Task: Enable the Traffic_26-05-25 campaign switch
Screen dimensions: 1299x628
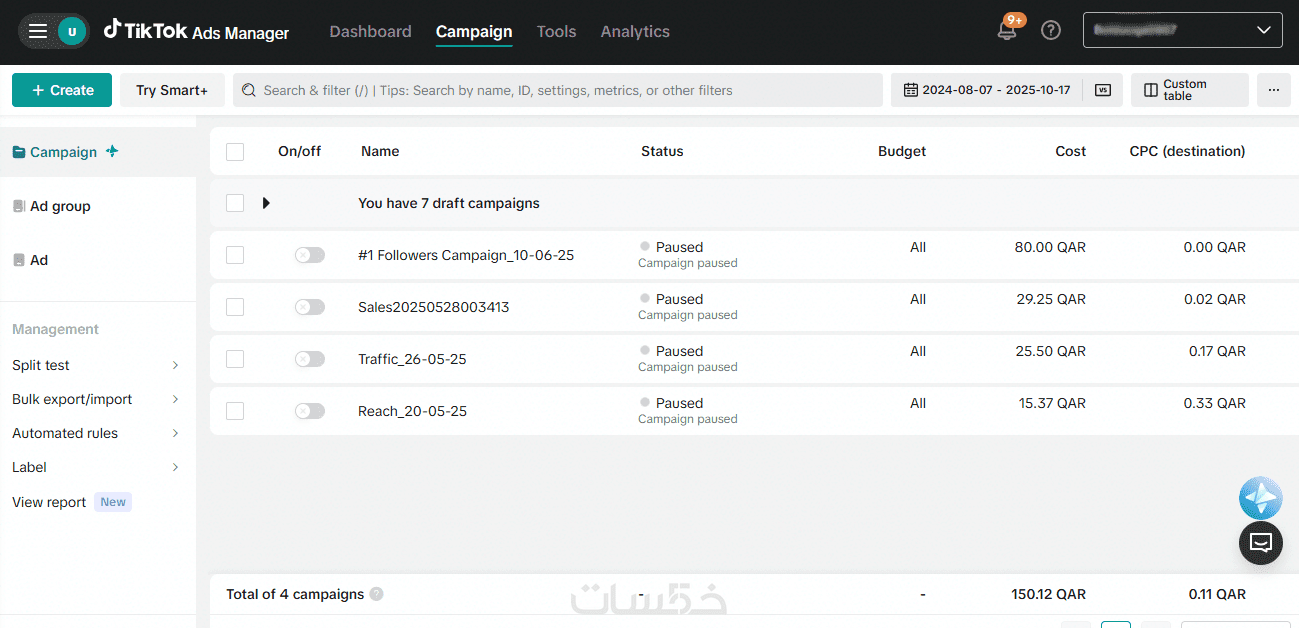Action: 310,359
